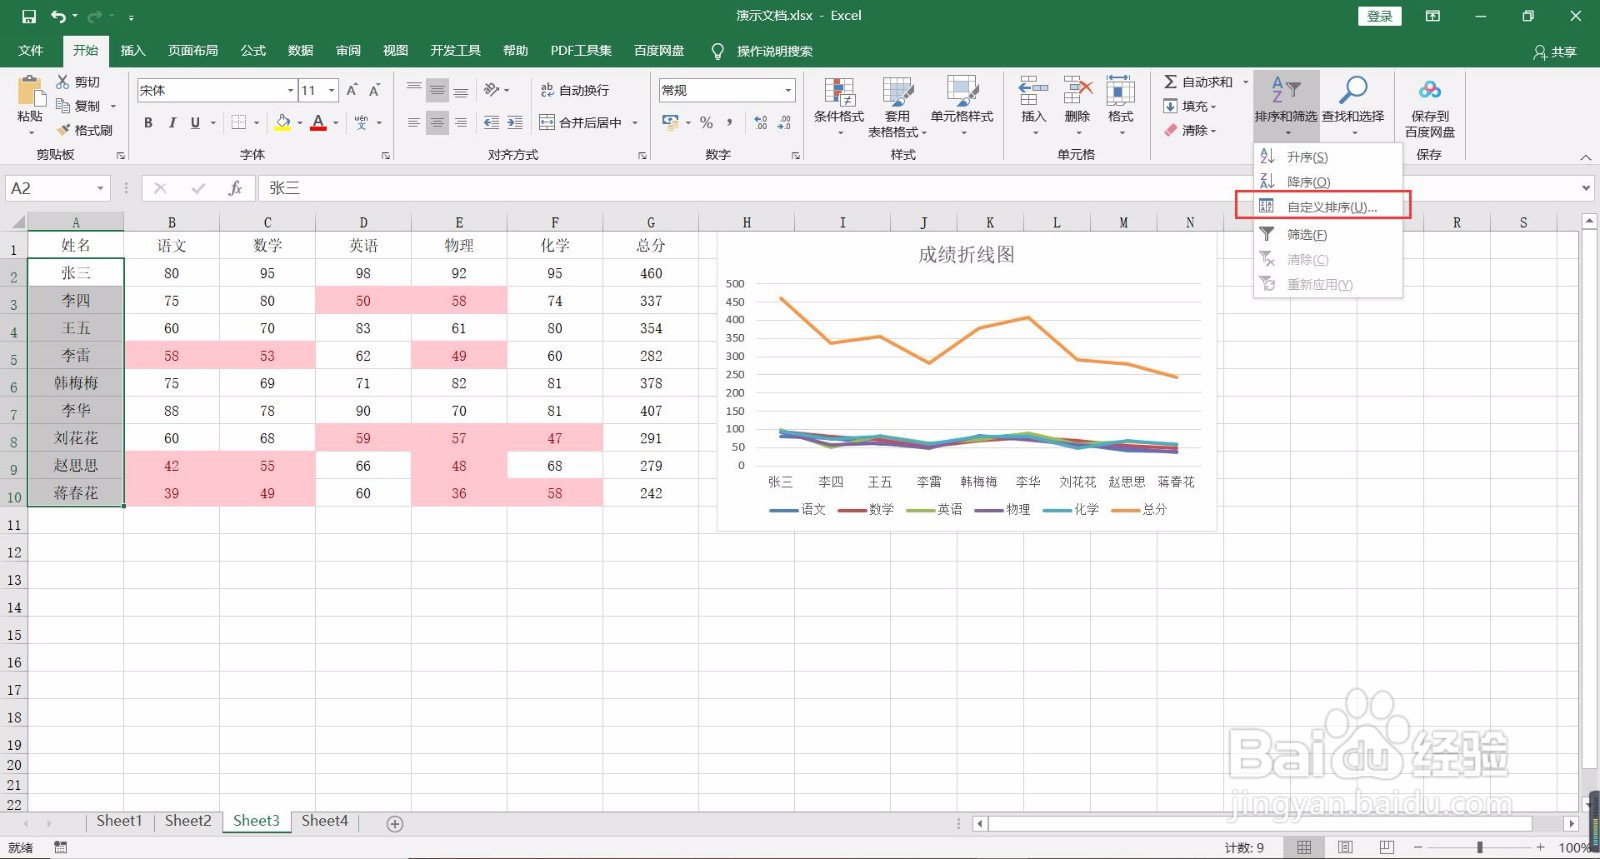This screenshot has height=859, width=1600.
Task: Open the File tab (文件)
Action: (31, 51)
